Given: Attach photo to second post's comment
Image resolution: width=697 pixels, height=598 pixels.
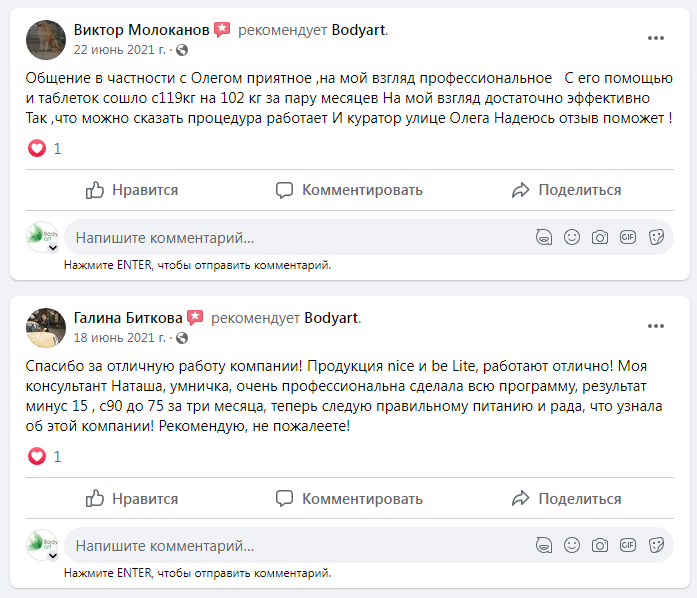Looking at the screenshot, I should pyautogui.click(x=600, y=546).
